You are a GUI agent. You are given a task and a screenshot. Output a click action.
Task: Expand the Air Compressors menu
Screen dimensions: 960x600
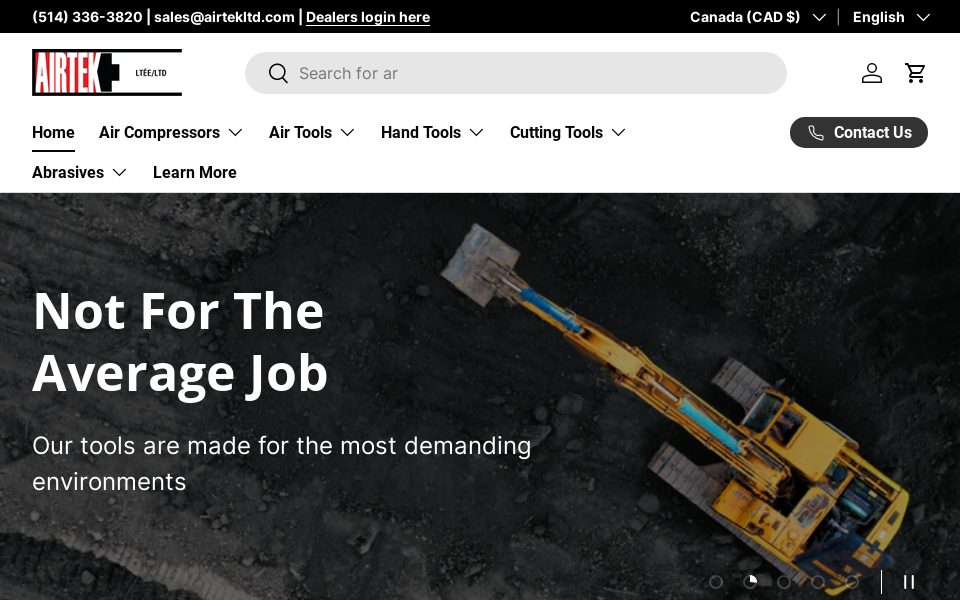171,132
